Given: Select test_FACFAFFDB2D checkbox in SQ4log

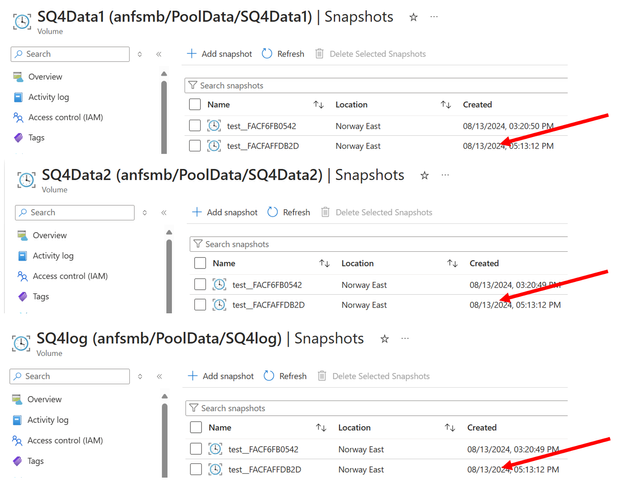Looking at the screenshot, I should (x=196, y=469).
